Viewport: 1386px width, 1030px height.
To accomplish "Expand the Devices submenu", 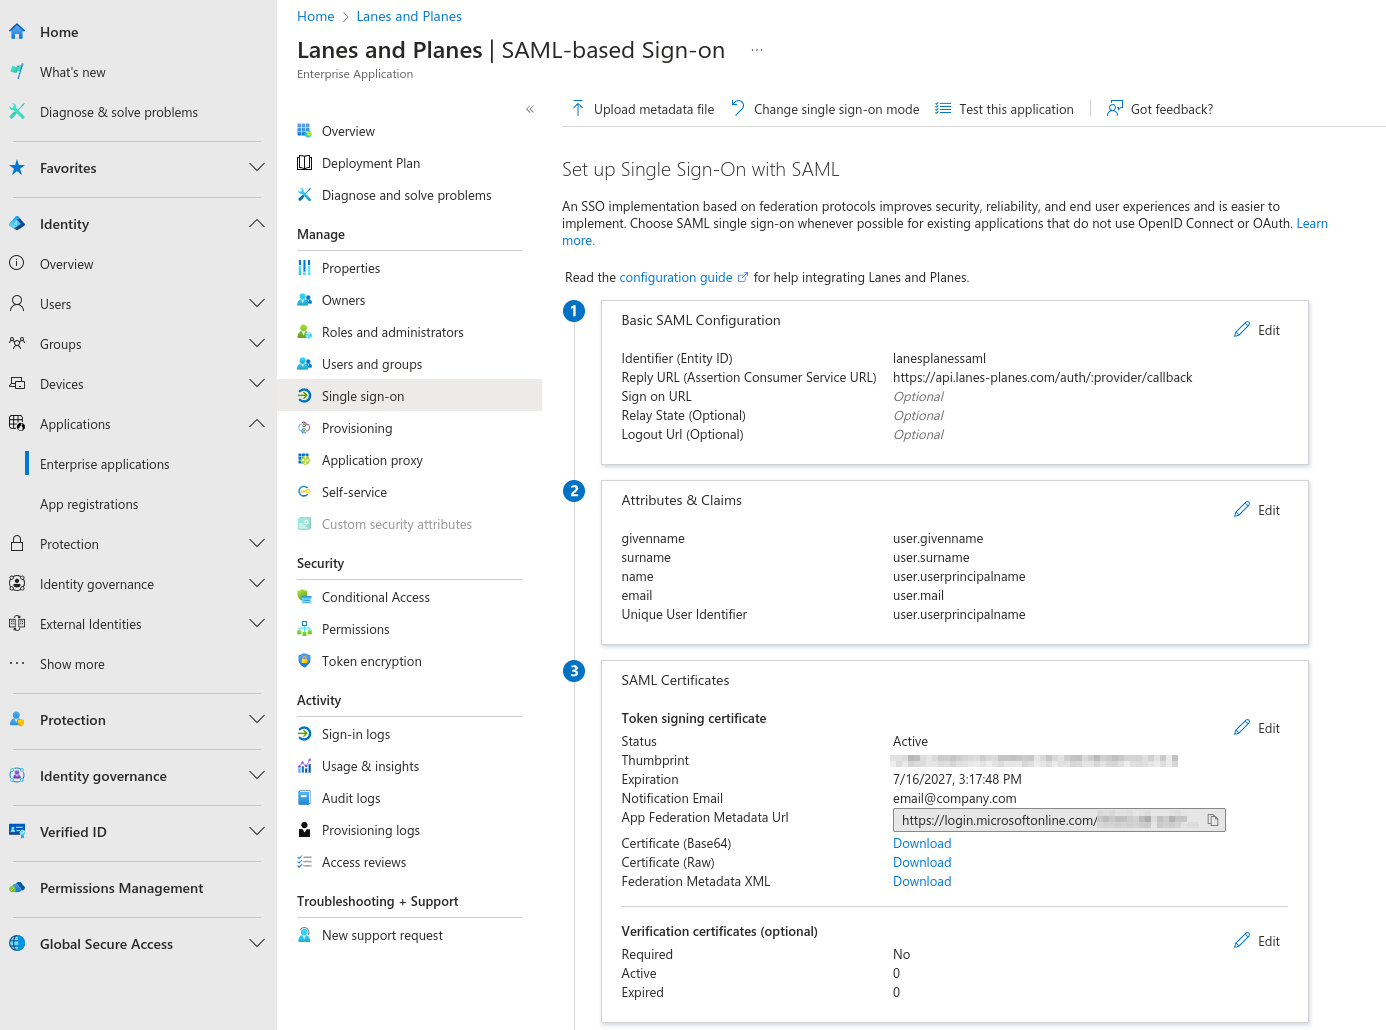I will click(x=257, y=384).
